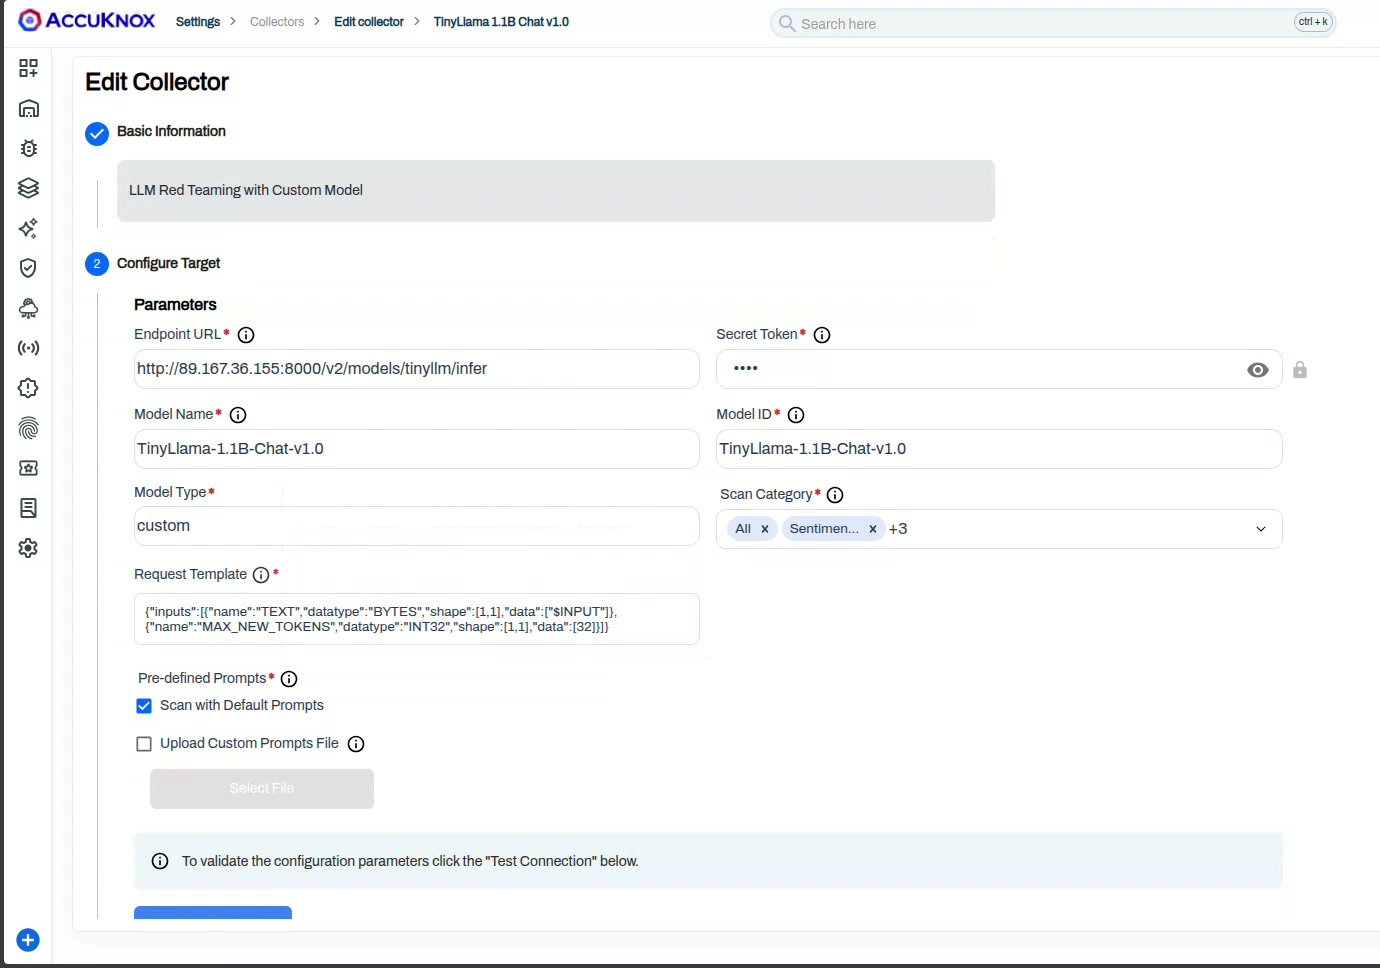1380x968 pixels.
Task: Open the inventory warehouse icon in sidebar
Action: (x=28, y=108)
